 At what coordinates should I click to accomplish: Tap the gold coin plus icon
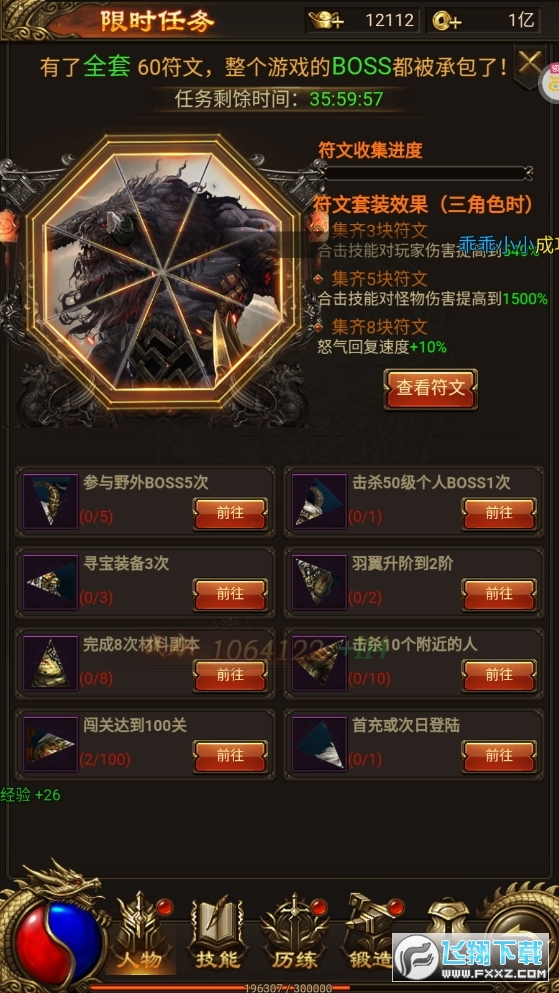[447, 21]
